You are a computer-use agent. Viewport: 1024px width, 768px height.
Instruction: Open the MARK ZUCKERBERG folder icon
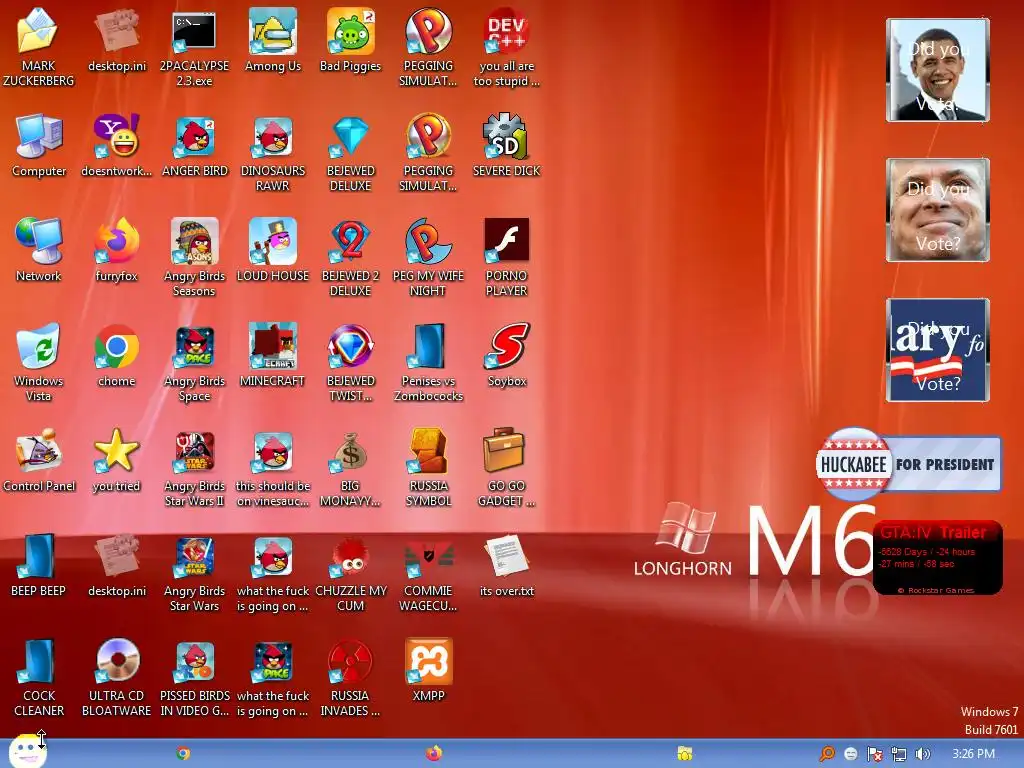[x=39, y=31]
